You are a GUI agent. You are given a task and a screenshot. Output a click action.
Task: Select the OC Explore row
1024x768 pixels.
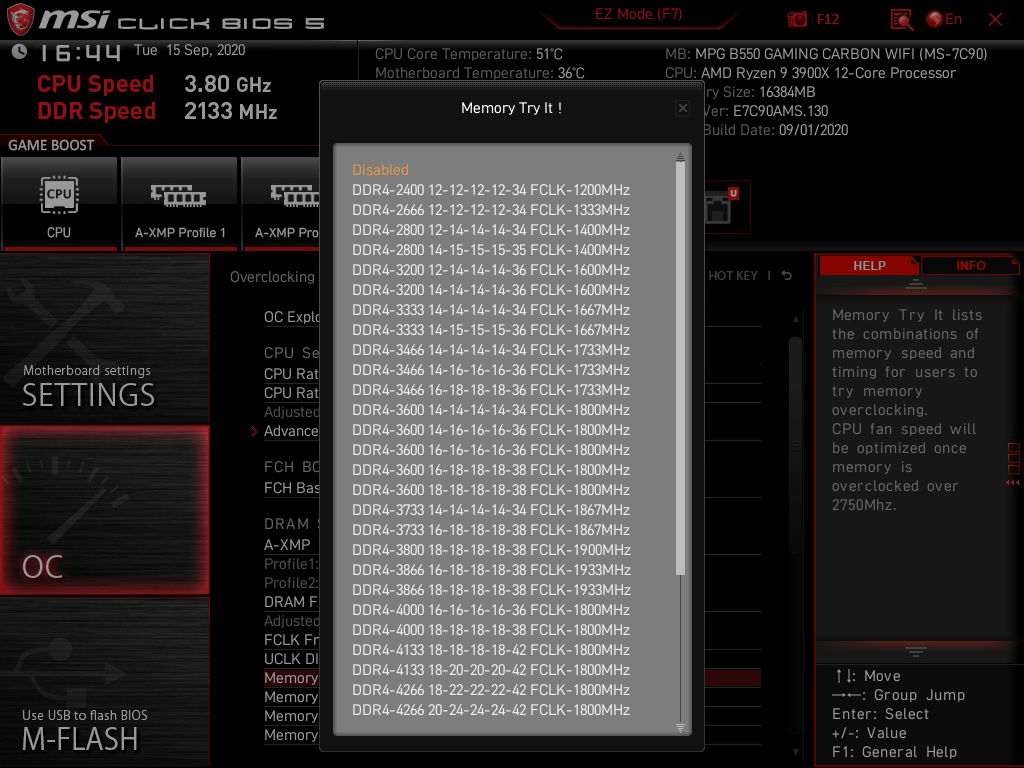(291, 317)
